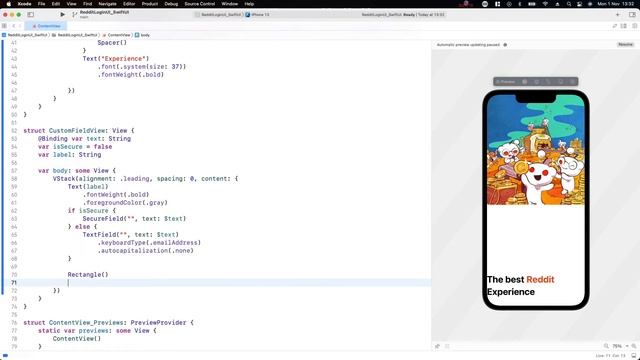Open the Debug menu
Viewport: 640px width, 360px height.
pos(171,4)
